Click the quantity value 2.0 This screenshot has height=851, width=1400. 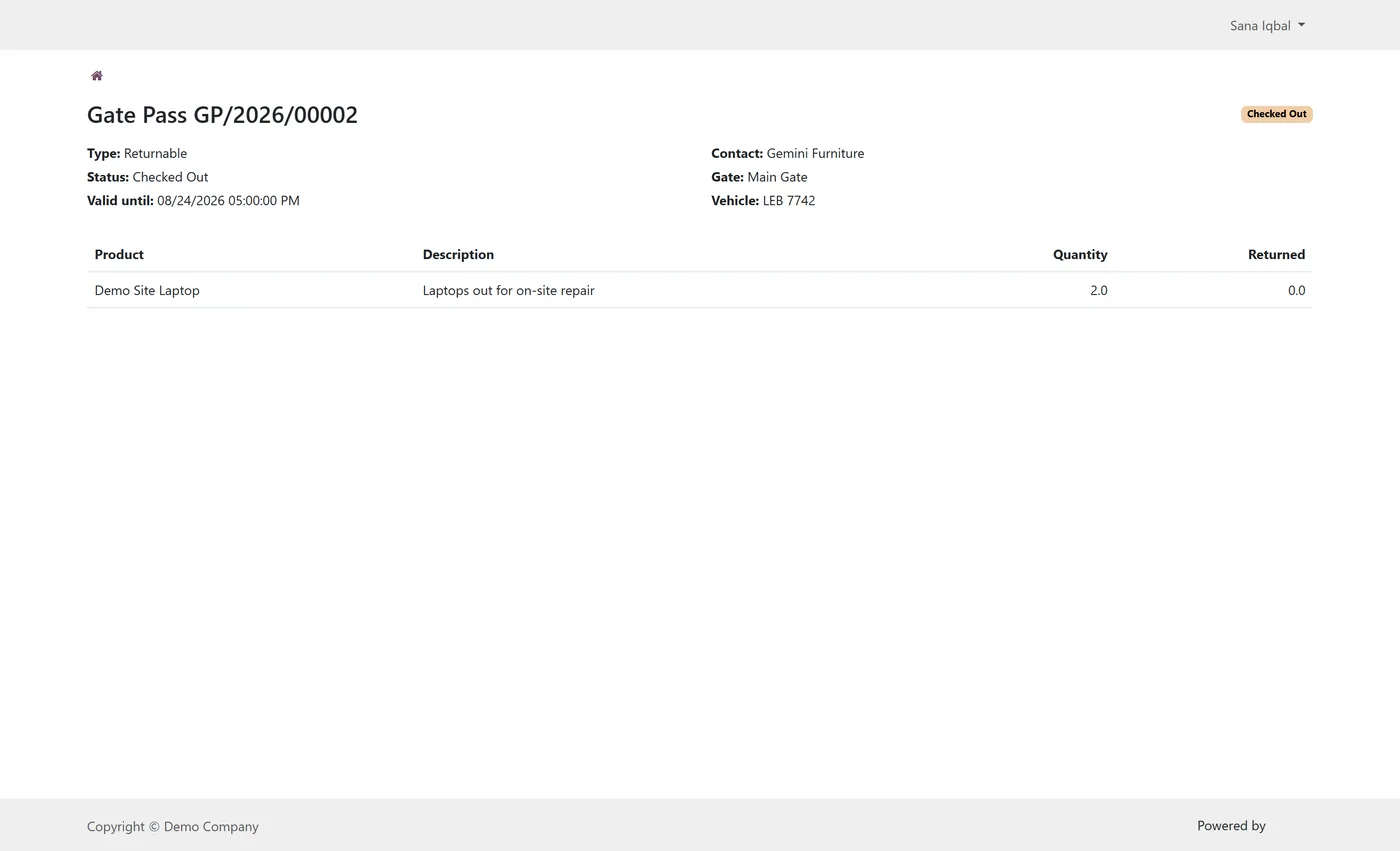(1098, 290)
